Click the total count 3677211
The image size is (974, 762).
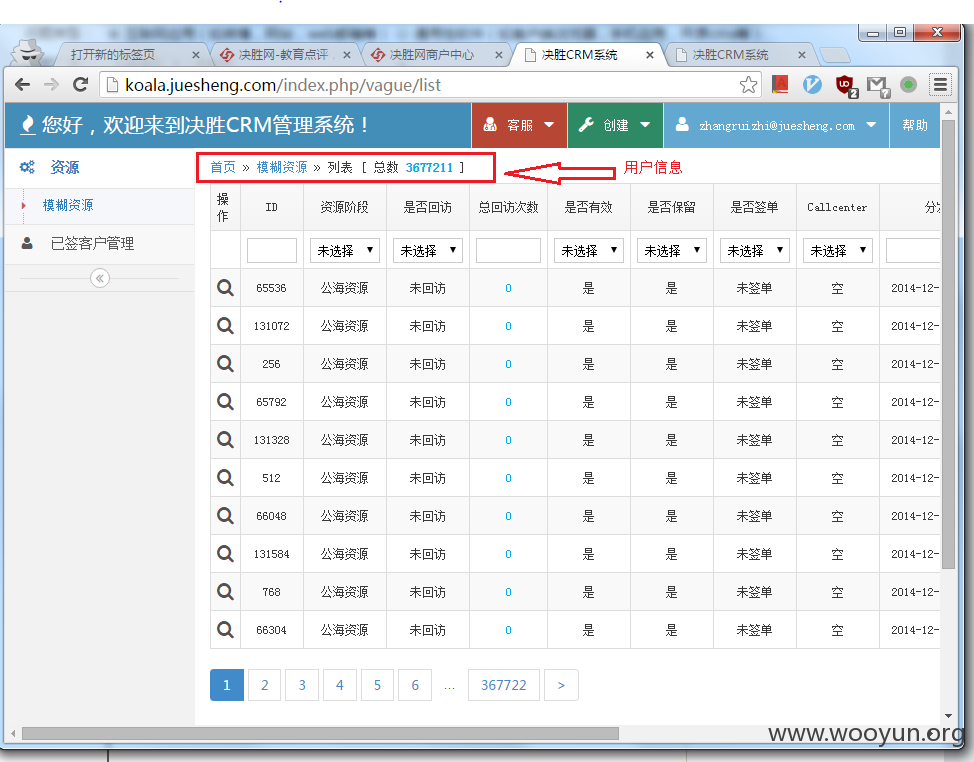tap(429, 168)
